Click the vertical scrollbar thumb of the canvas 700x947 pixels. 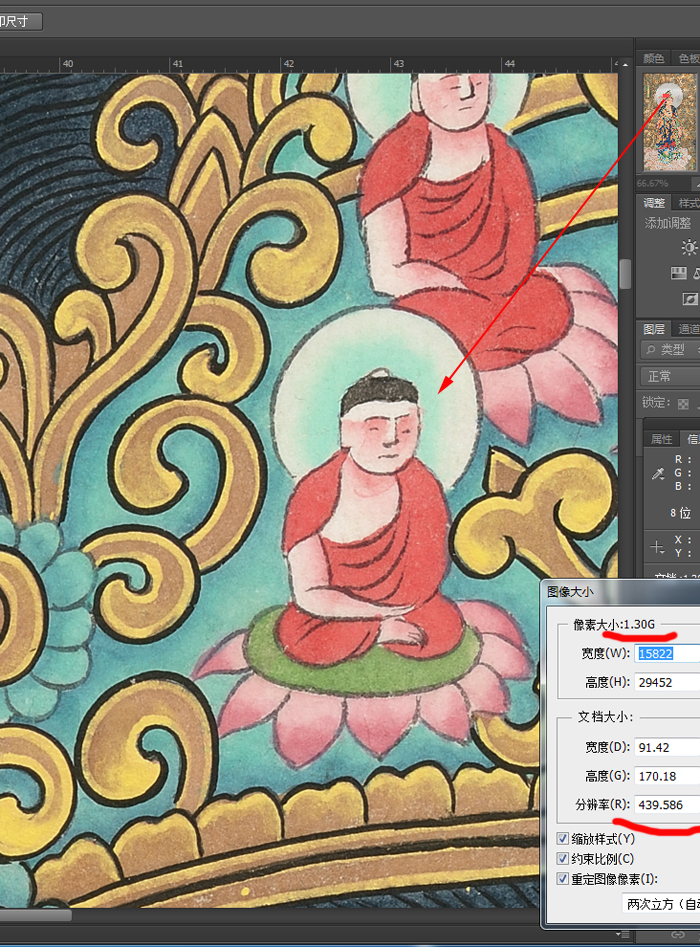(625, 274)
